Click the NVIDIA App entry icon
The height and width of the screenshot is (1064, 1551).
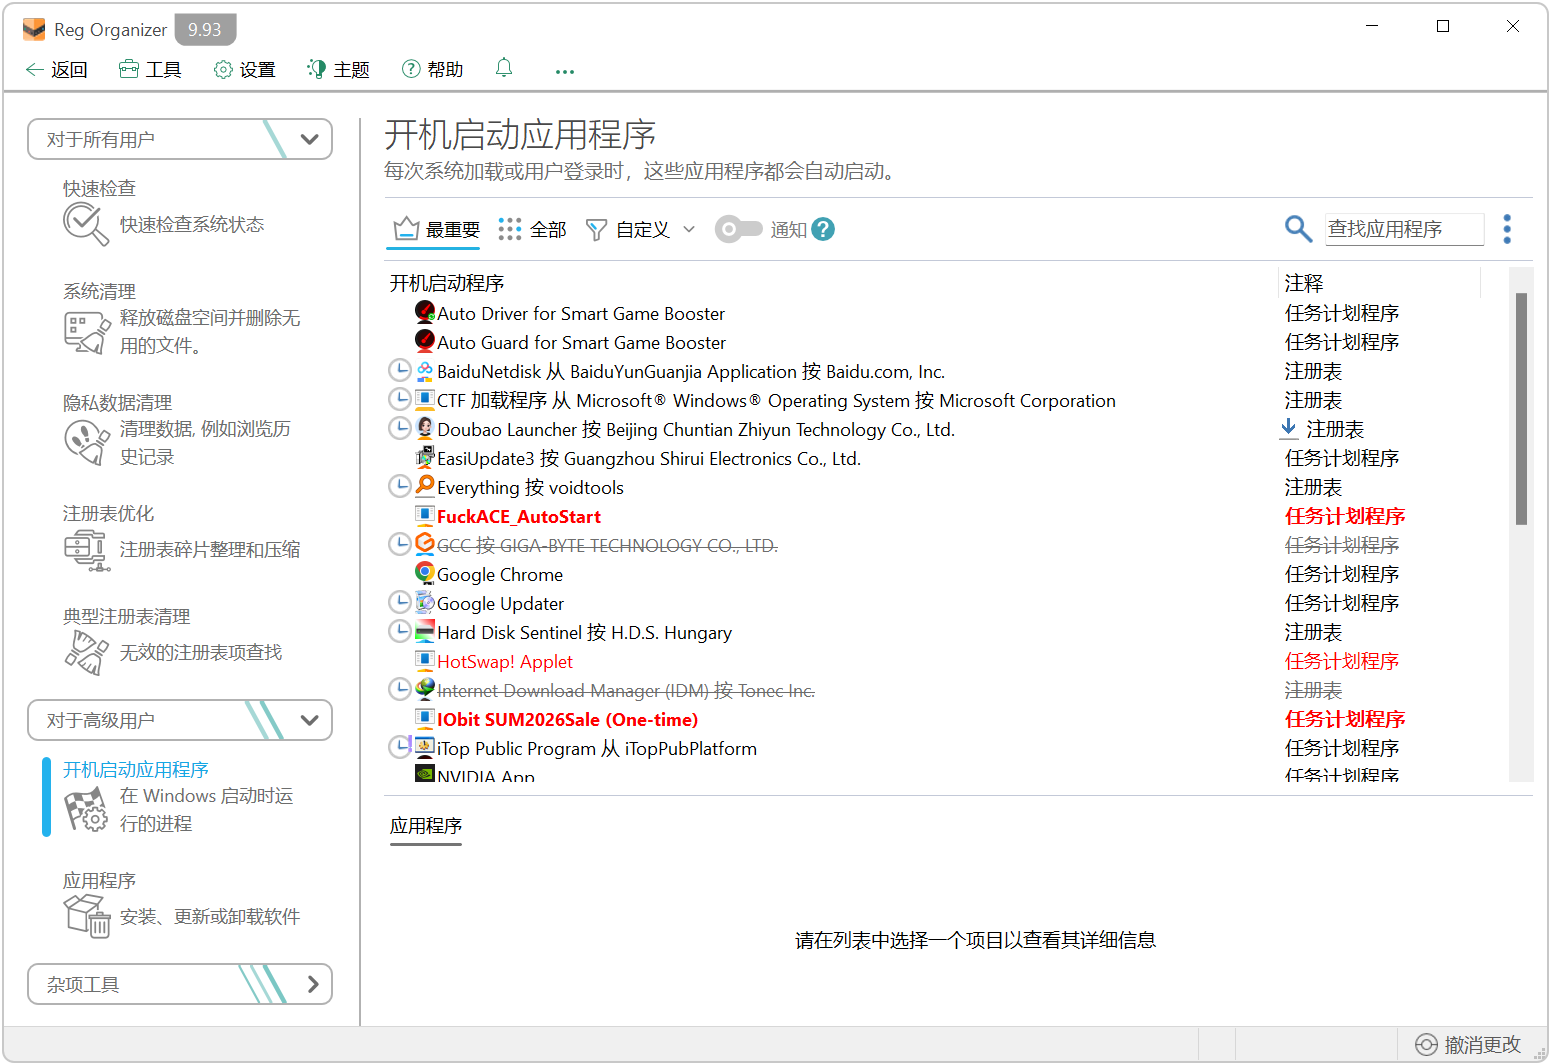425,773
